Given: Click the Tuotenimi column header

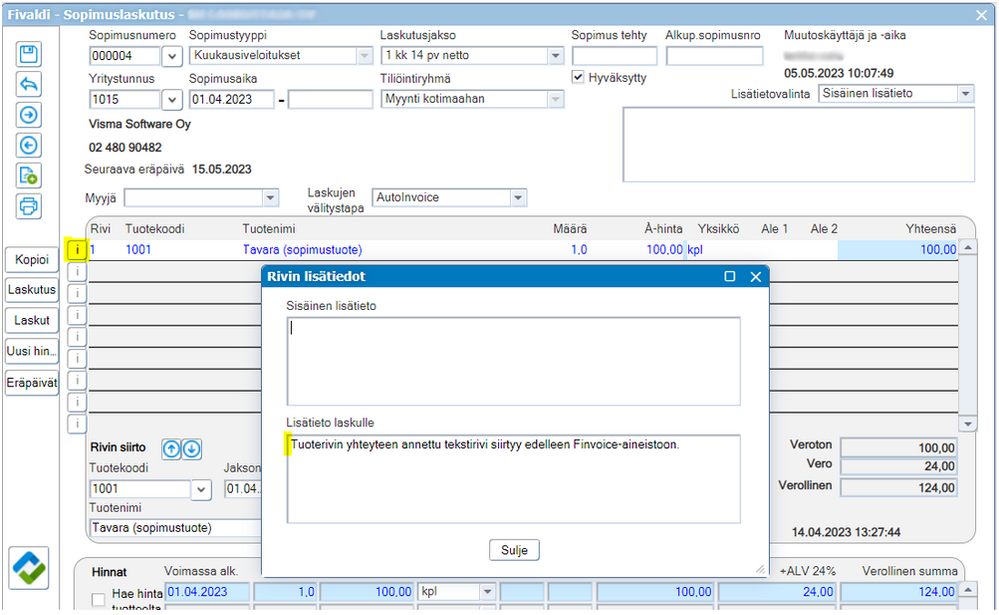Looking at the screenshot, I should click(269, 229).
